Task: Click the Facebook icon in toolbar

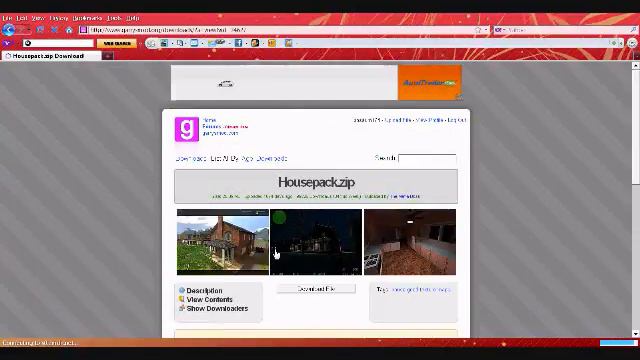Action: point(238,43)
